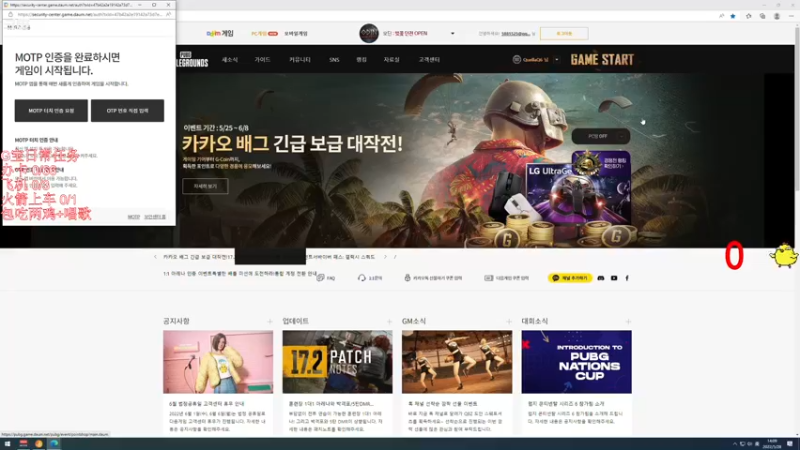Click the yellow Kakao channel add button

click(x=570, y=278)
